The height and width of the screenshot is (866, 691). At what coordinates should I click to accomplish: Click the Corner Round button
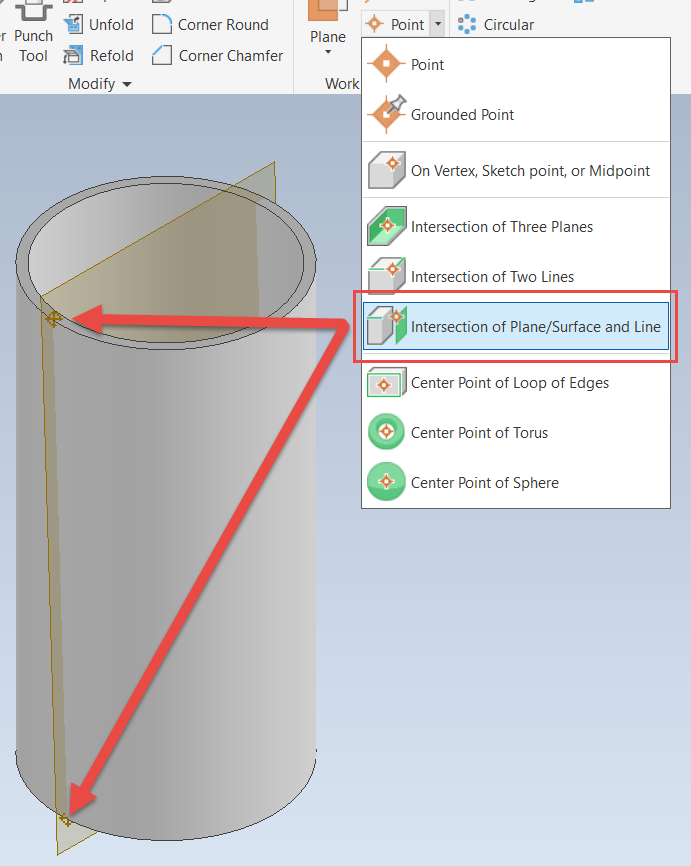pyautogui.click(x=210, y=24)
